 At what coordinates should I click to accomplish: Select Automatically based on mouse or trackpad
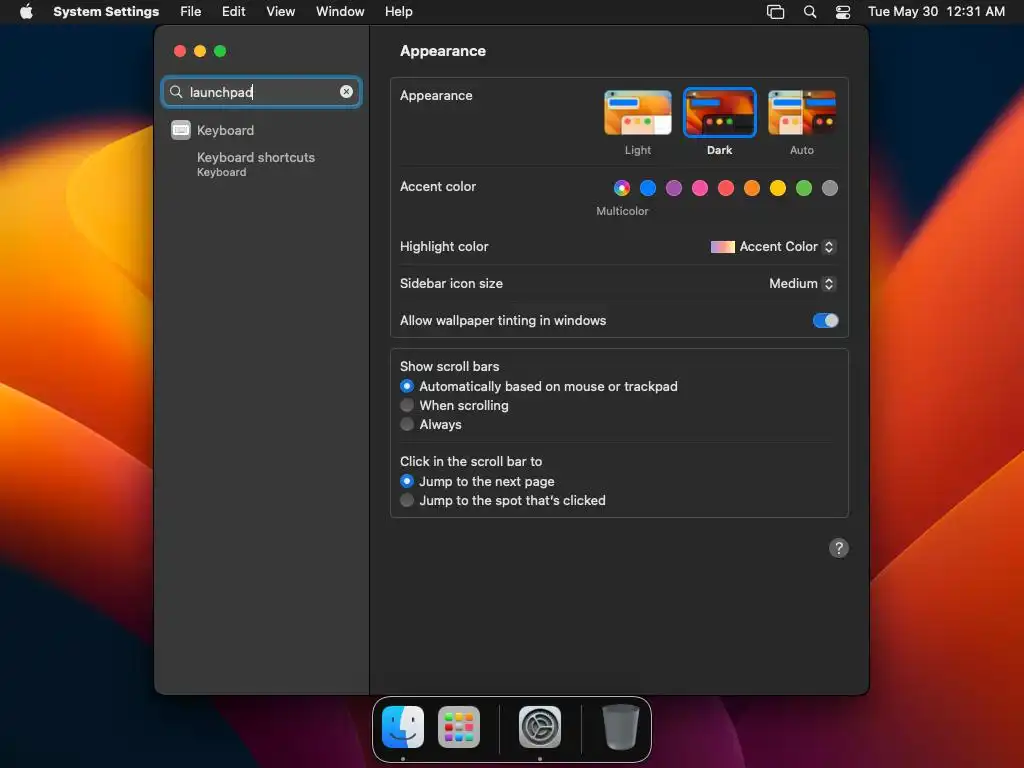pos(407,386)
